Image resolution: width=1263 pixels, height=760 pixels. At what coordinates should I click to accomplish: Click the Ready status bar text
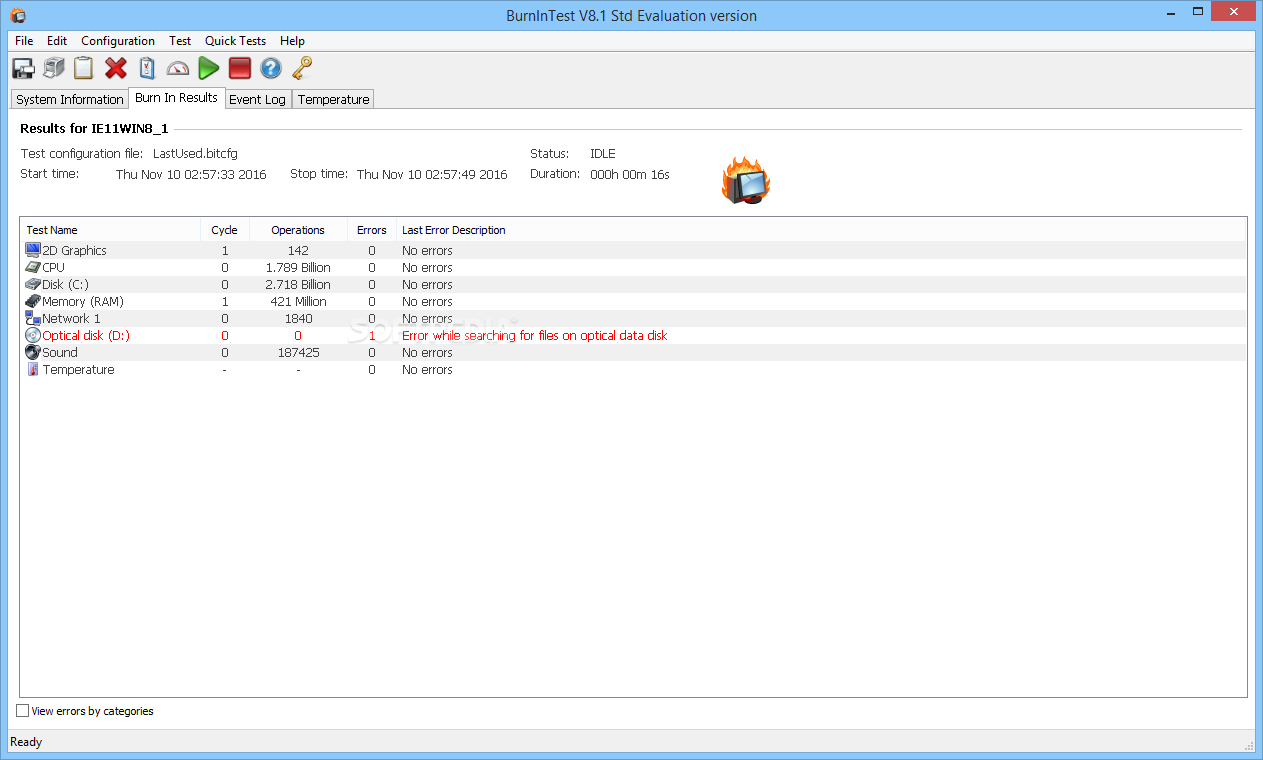pos(26,741)
